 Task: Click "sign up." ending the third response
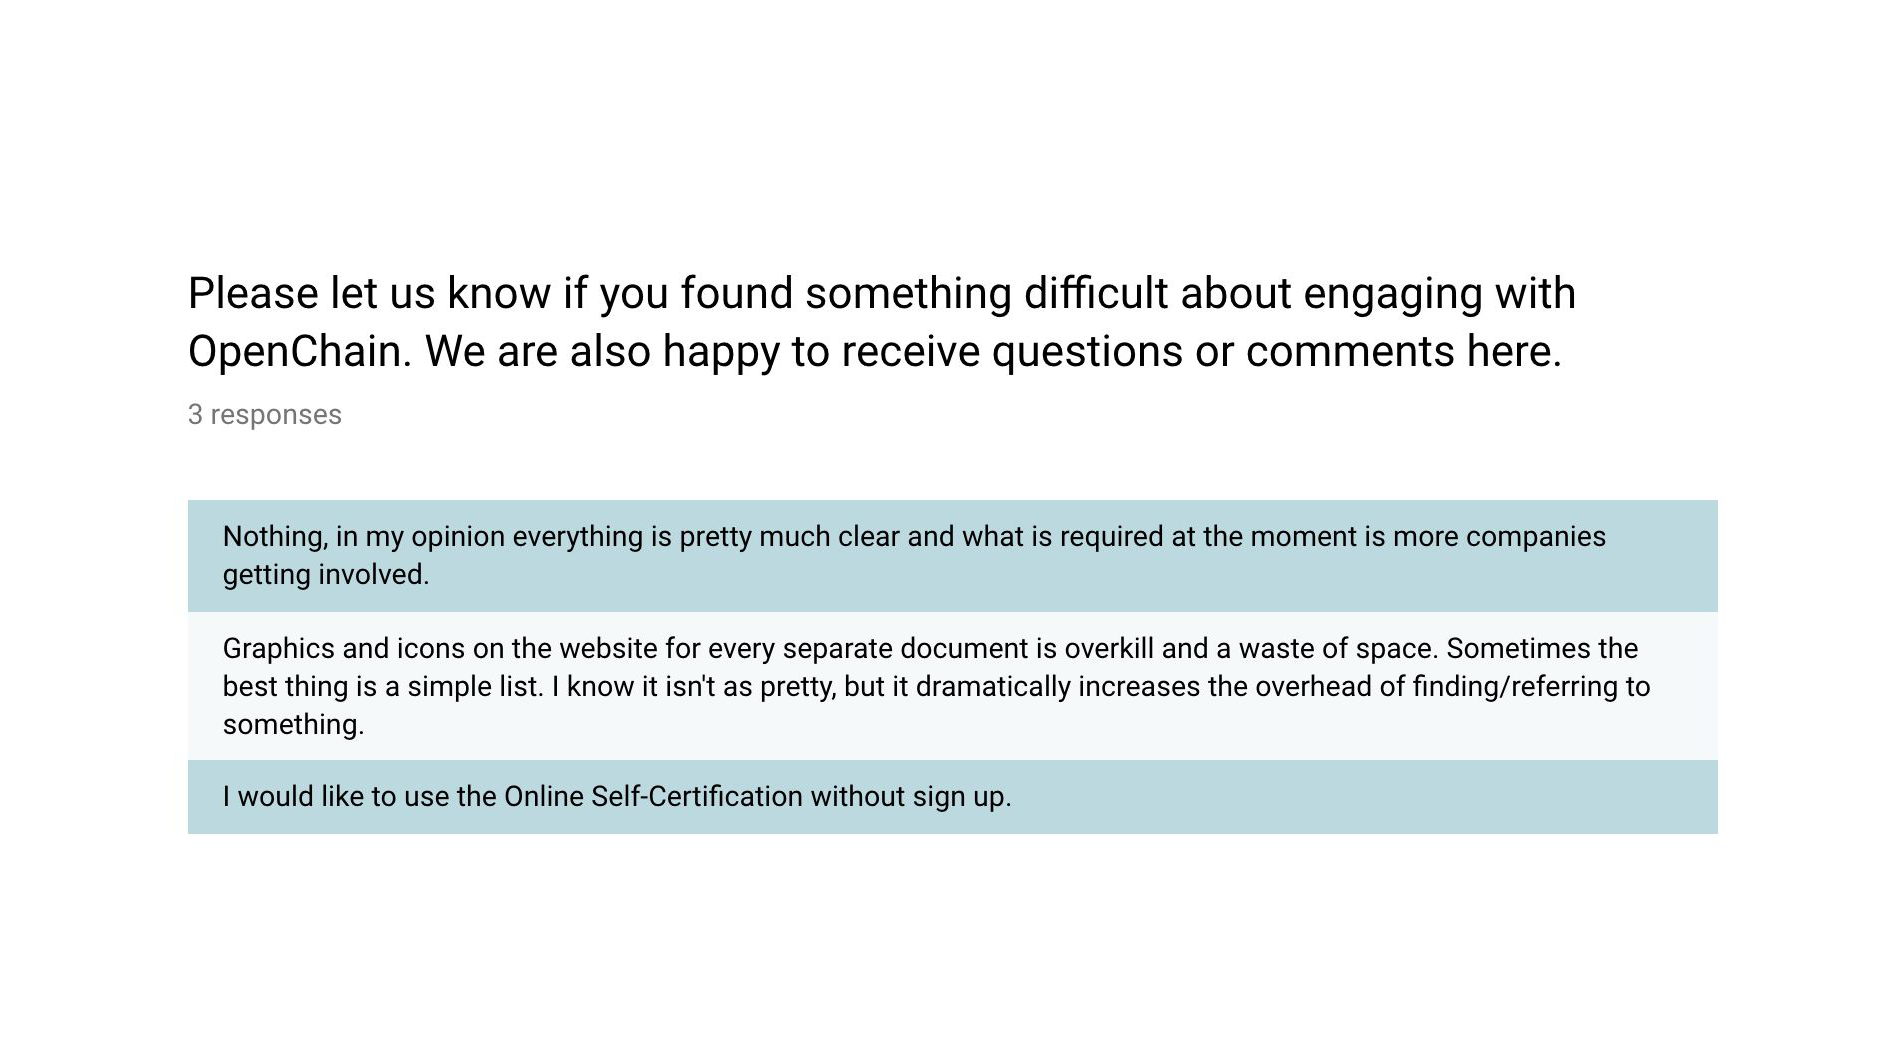[x=962, y=797]
